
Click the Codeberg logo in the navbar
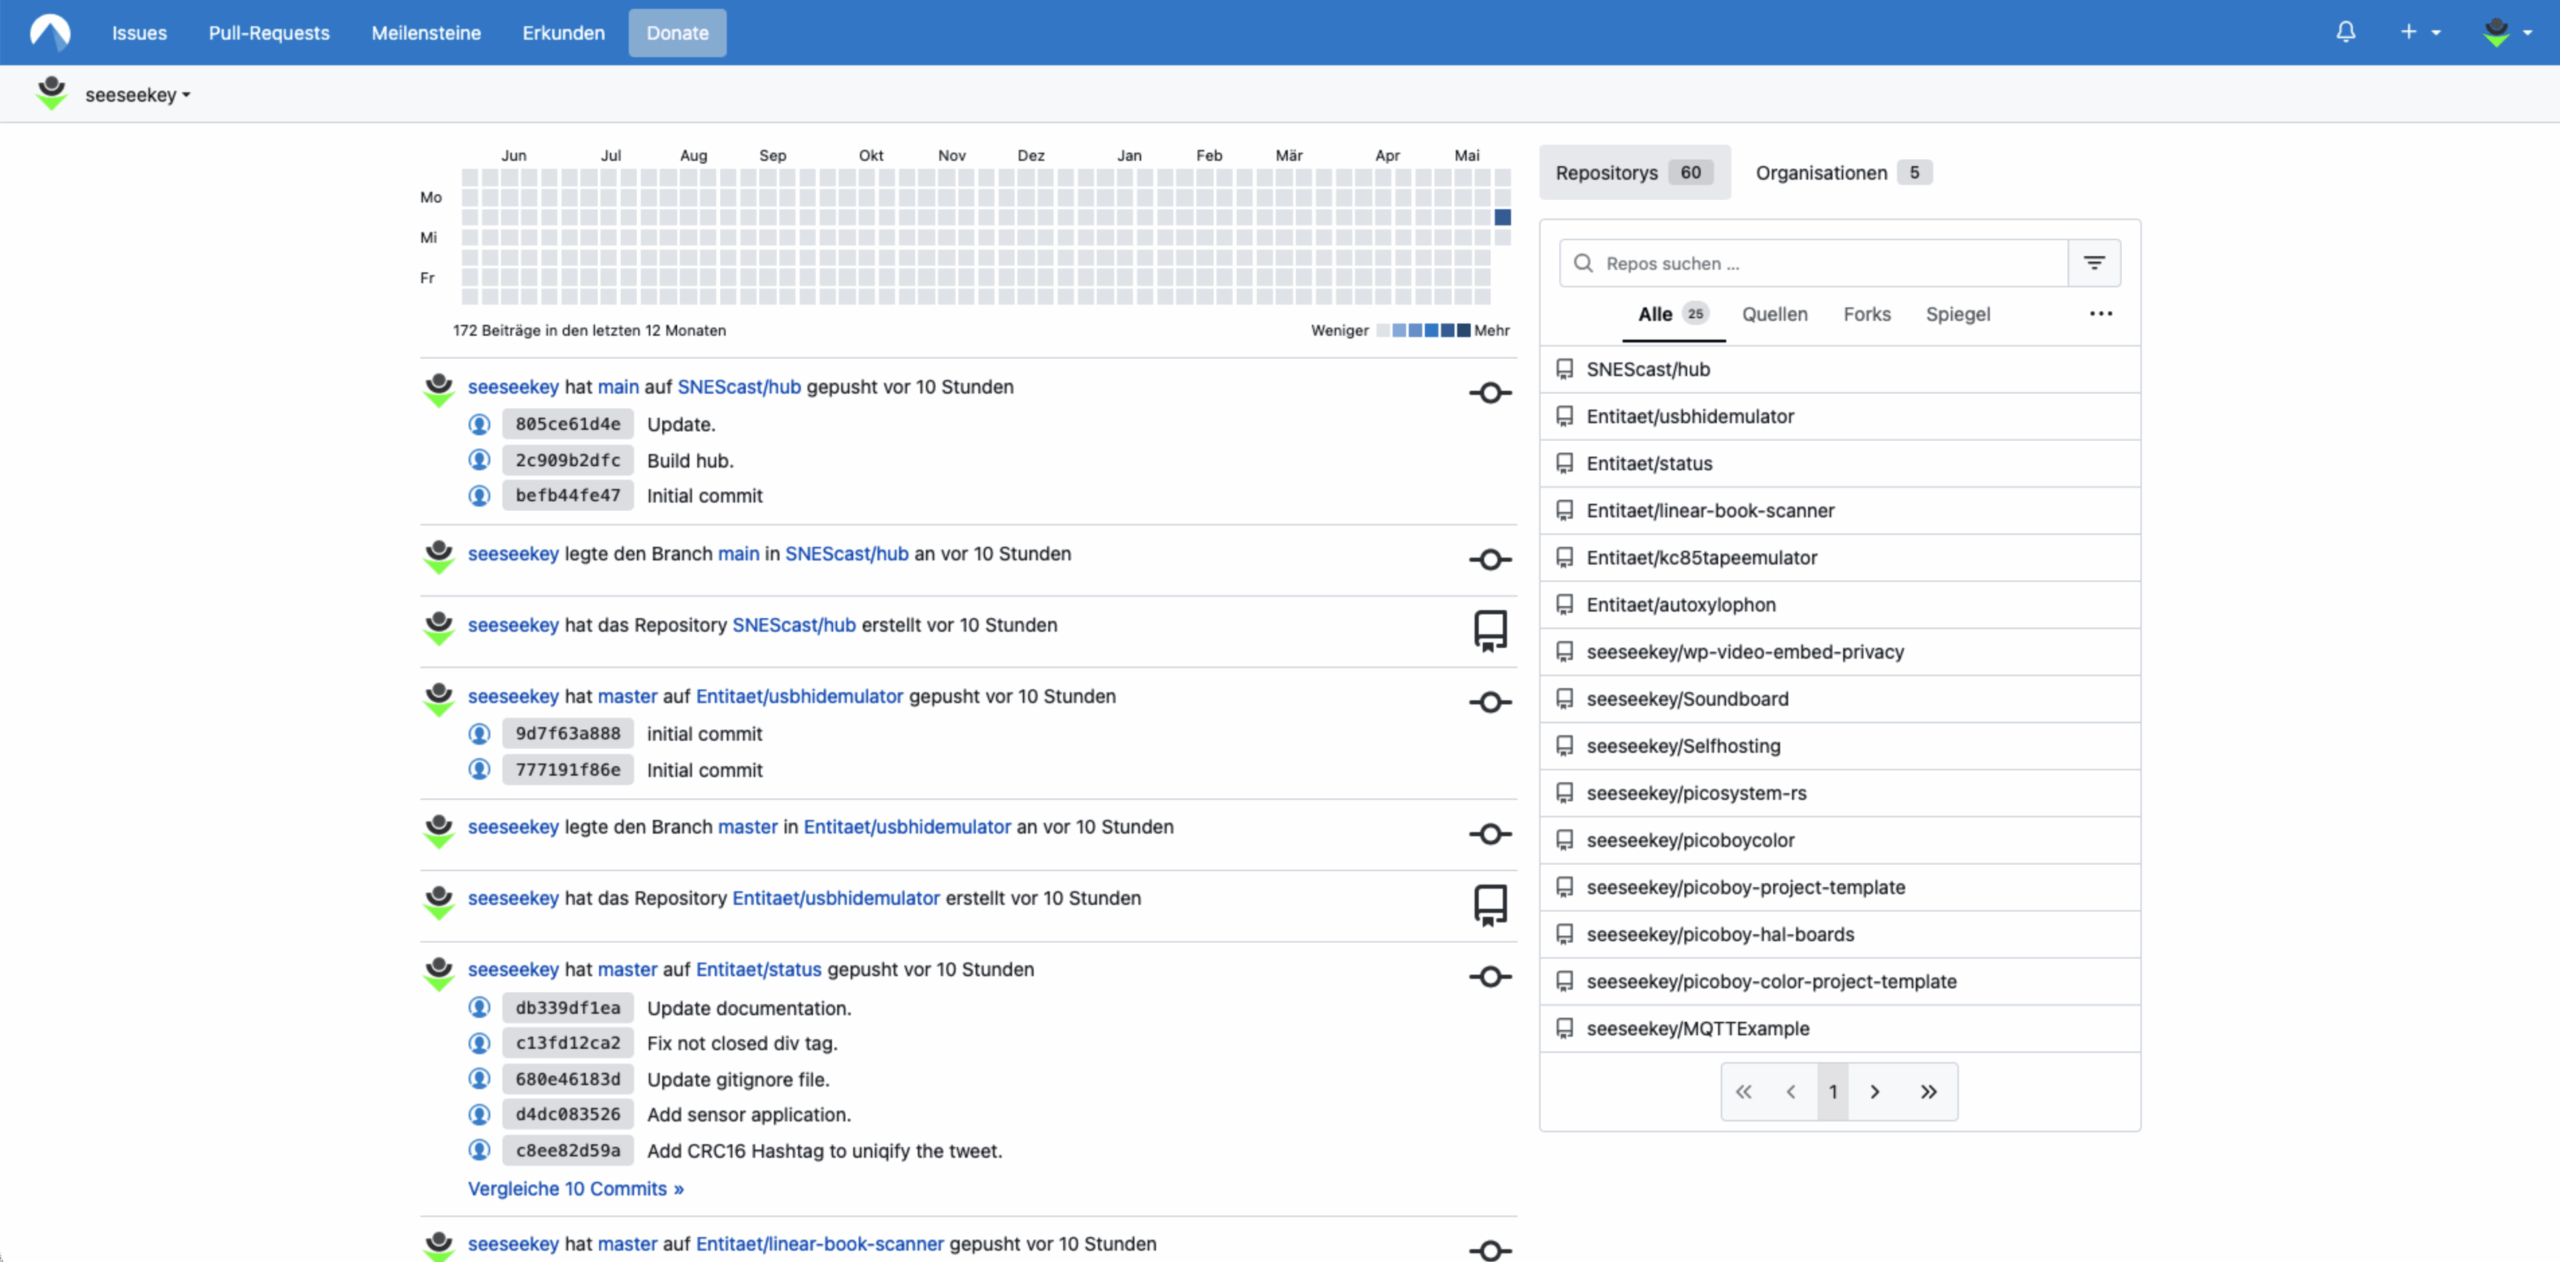[50, 32]
